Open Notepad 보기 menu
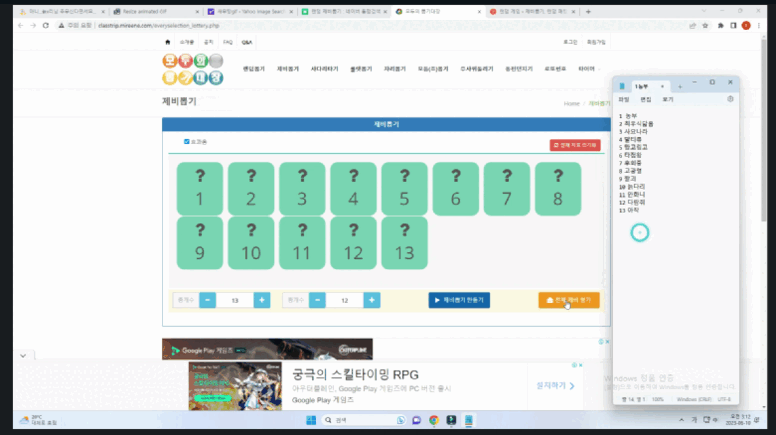Viewport: 776px width, 435px height. 668,99
